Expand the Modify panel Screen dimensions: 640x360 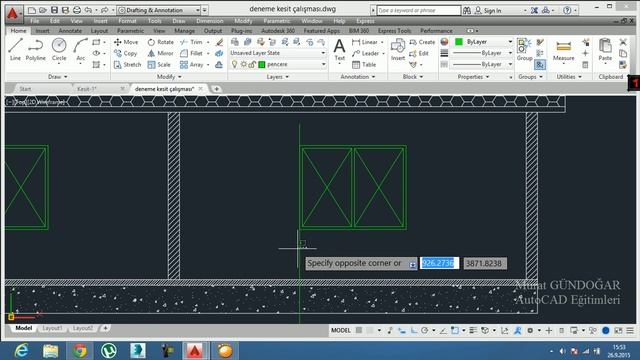click(169, 77)
